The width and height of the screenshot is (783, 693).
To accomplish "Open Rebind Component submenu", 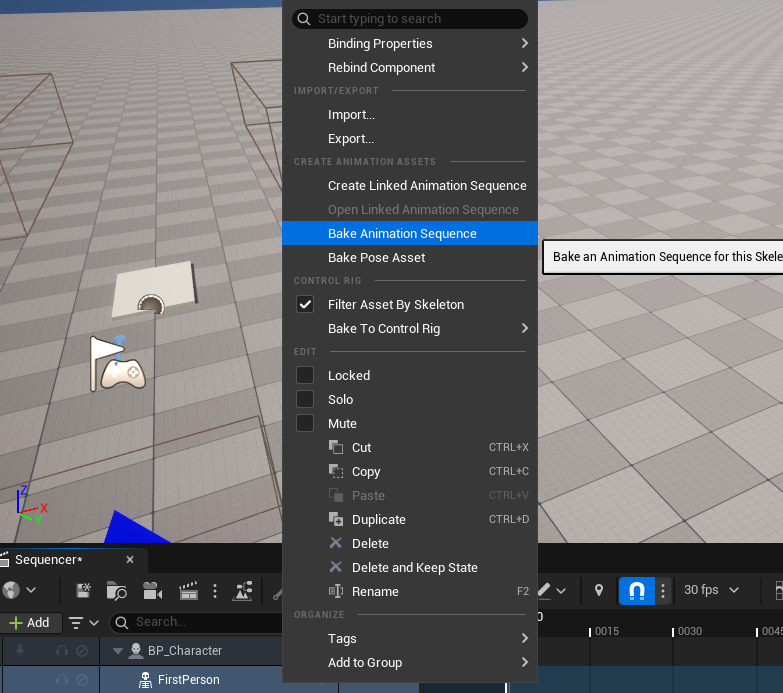I will coord(409,67).
